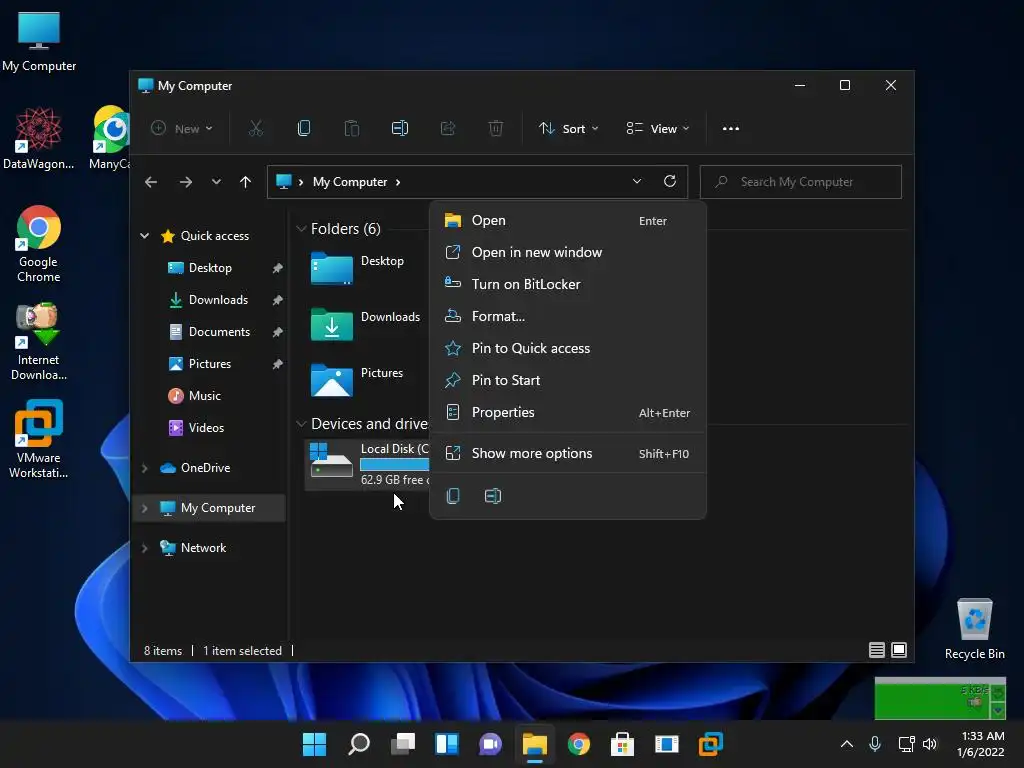Click the Local Disk (C:) drive icon
Image resolution: width=1024 pixels, height=768 pixels.
pyautogui.click(x=332, y=461)
